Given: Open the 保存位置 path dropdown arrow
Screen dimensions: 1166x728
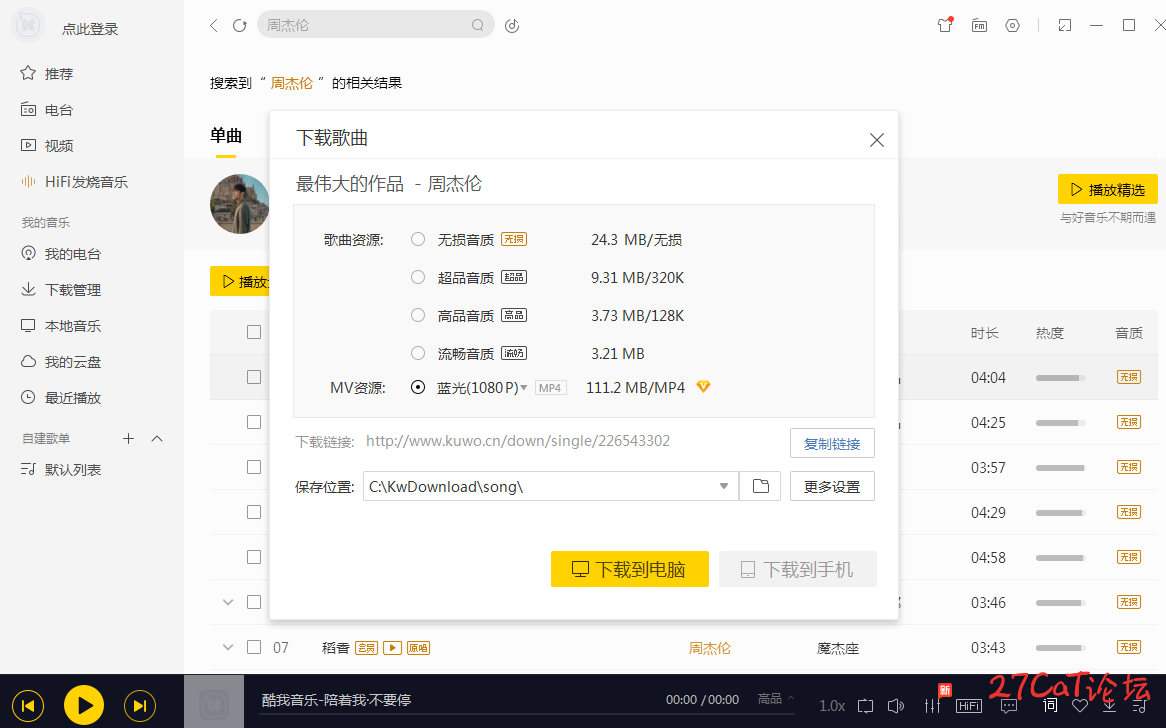Looking at the screenshot, I should (x=723, y=486).
